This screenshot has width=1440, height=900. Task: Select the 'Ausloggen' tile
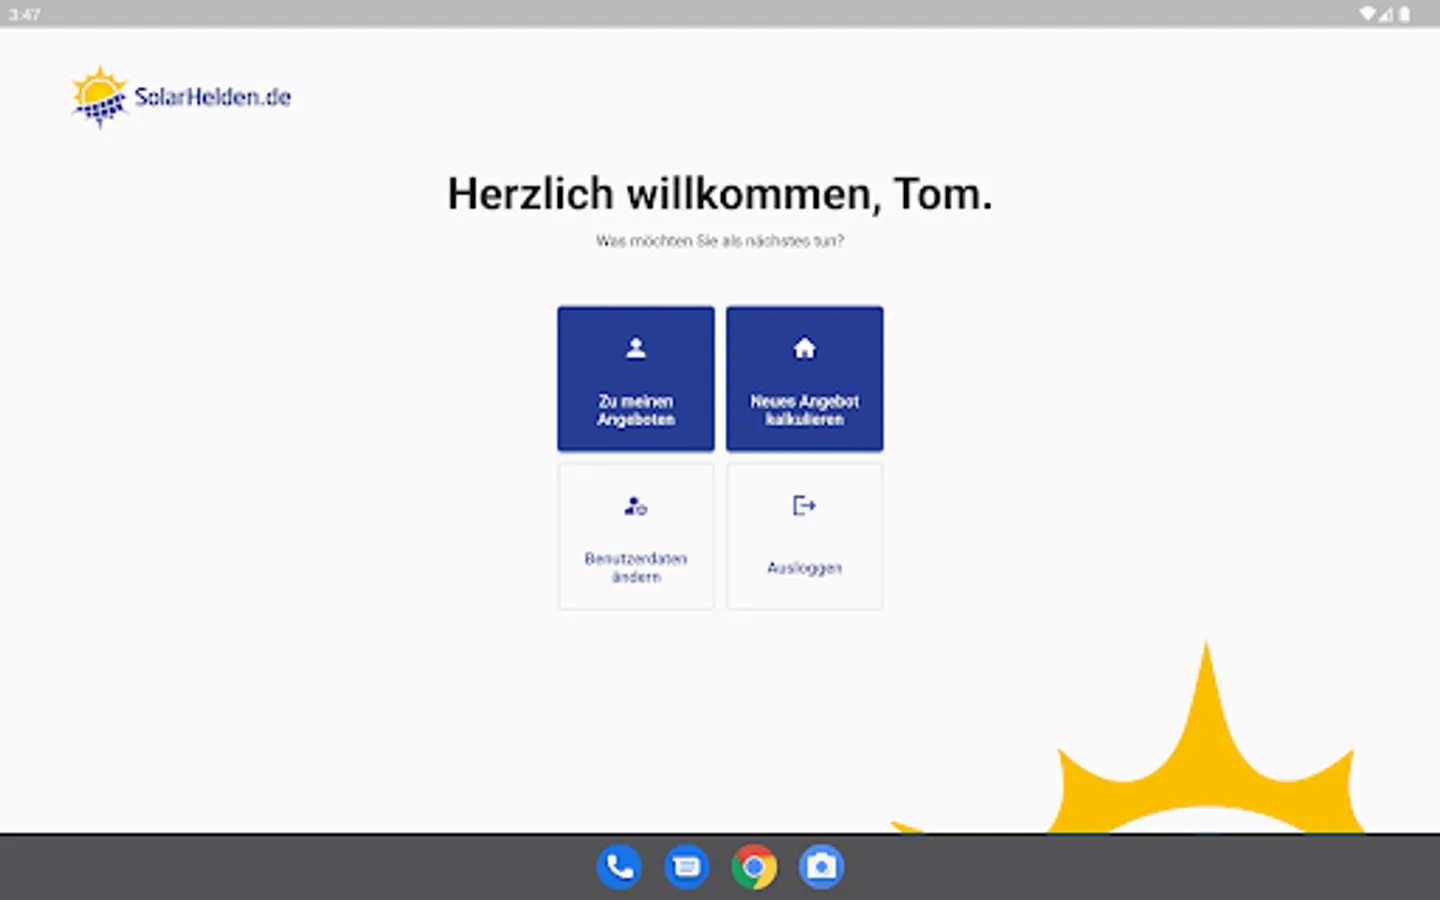coord(805,536)
